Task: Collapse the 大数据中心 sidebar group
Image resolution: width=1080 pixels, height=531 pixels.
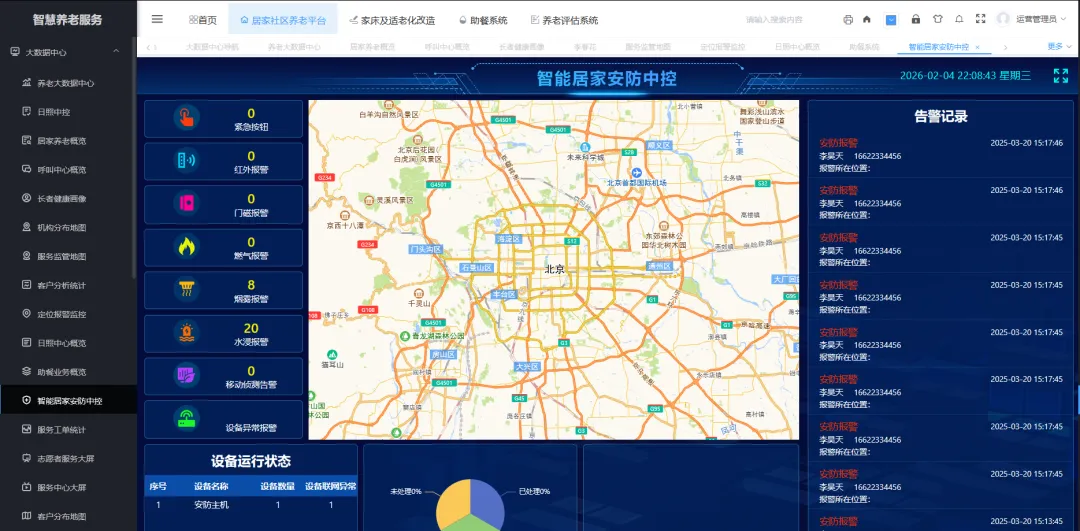Action: pyautogui.click(x=69, y=52)
